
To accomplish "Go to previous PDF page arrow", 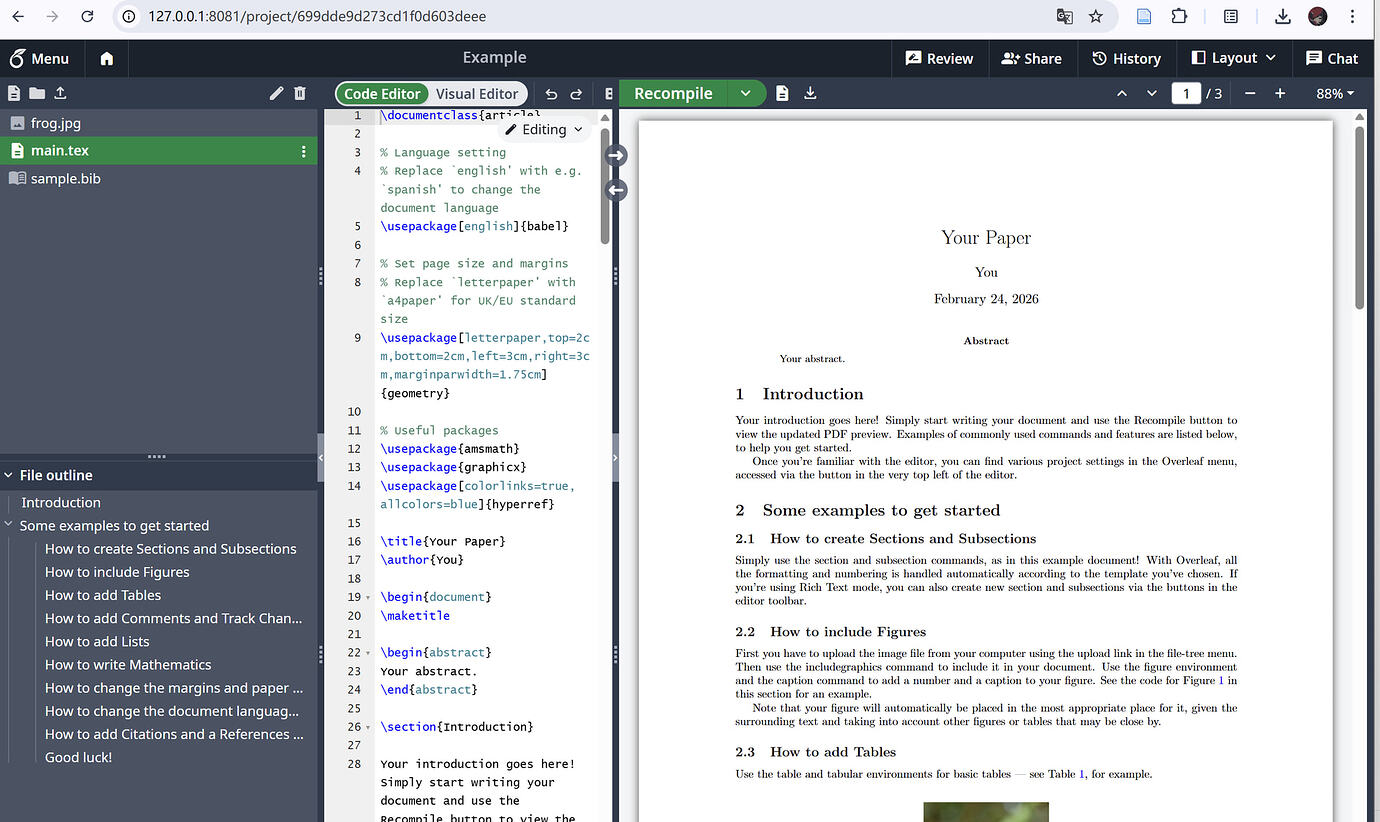I will point(1122,93).
